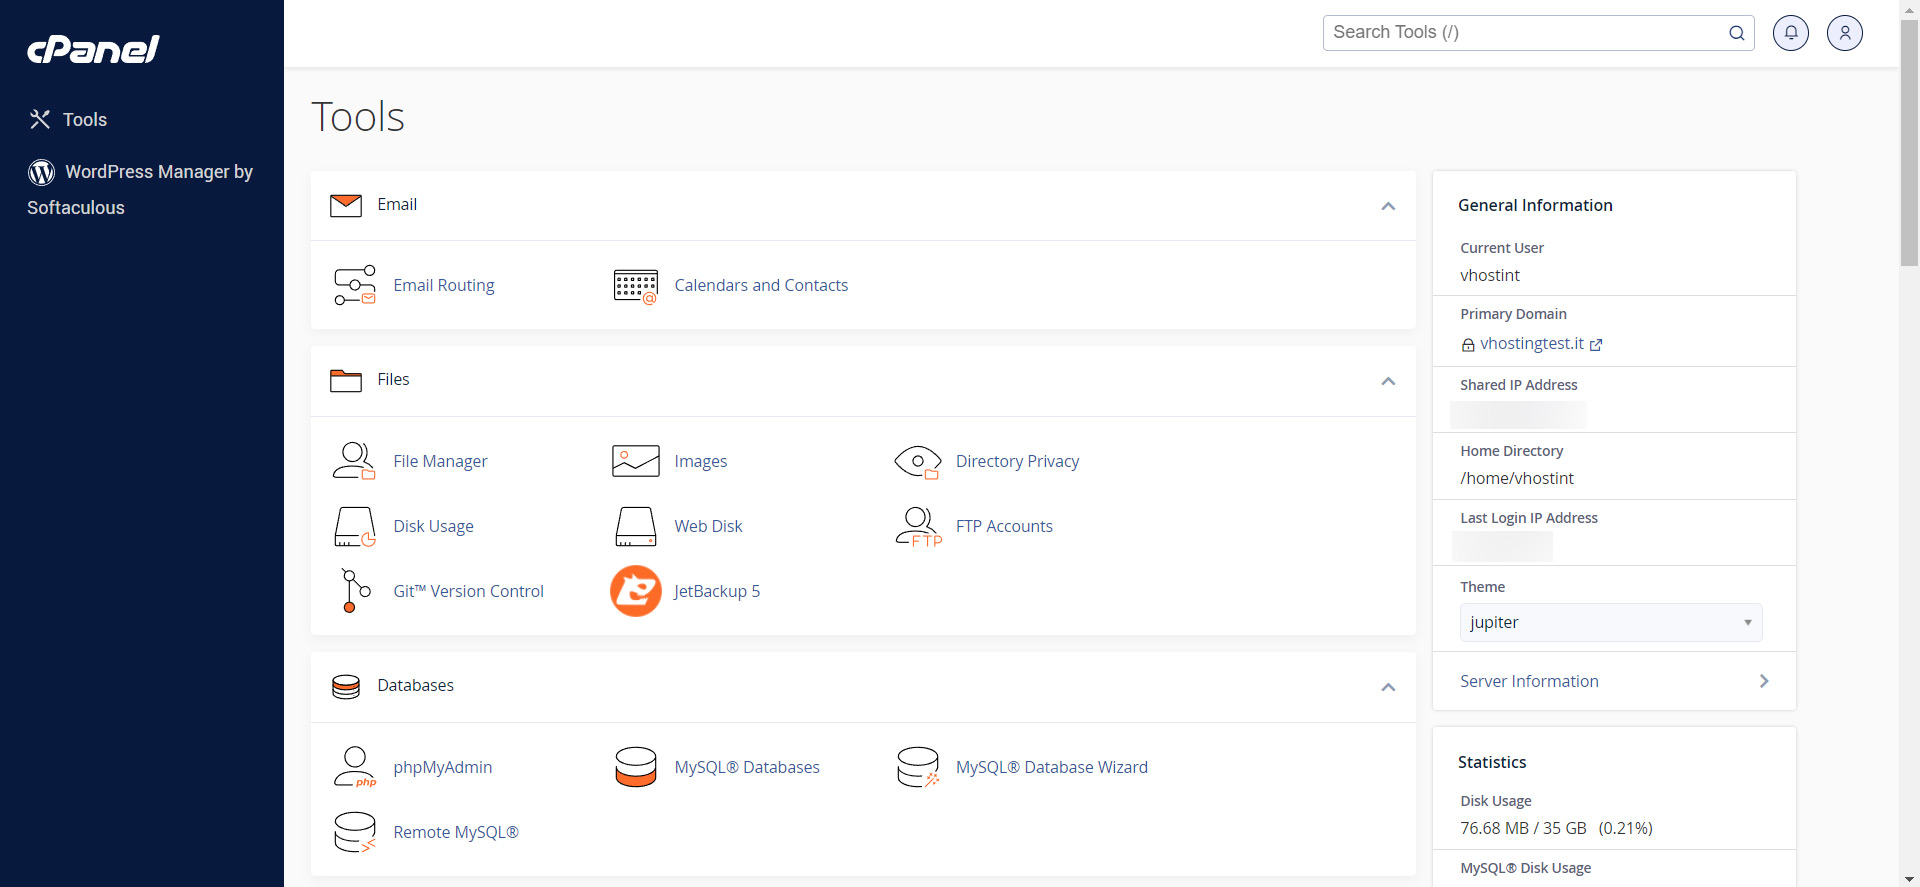Viewport: 1920px width, 887px height.
Task: Click the Databases section header label
Action: pos(415,685)
